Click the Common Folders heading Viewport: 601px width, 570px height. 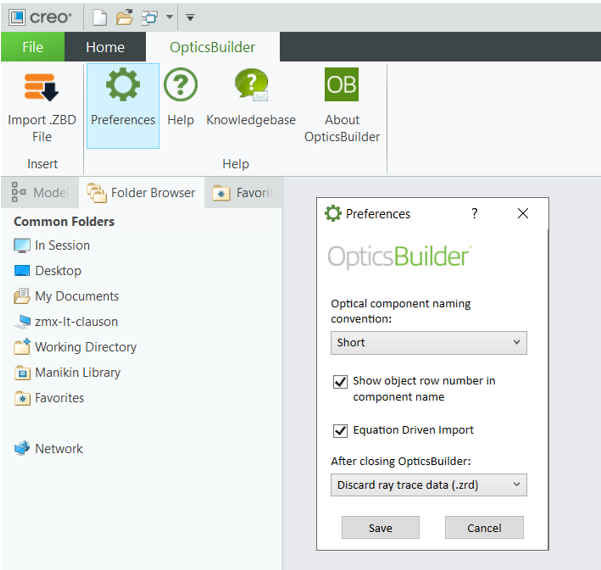pyautogui.click(x=64, y=222)
